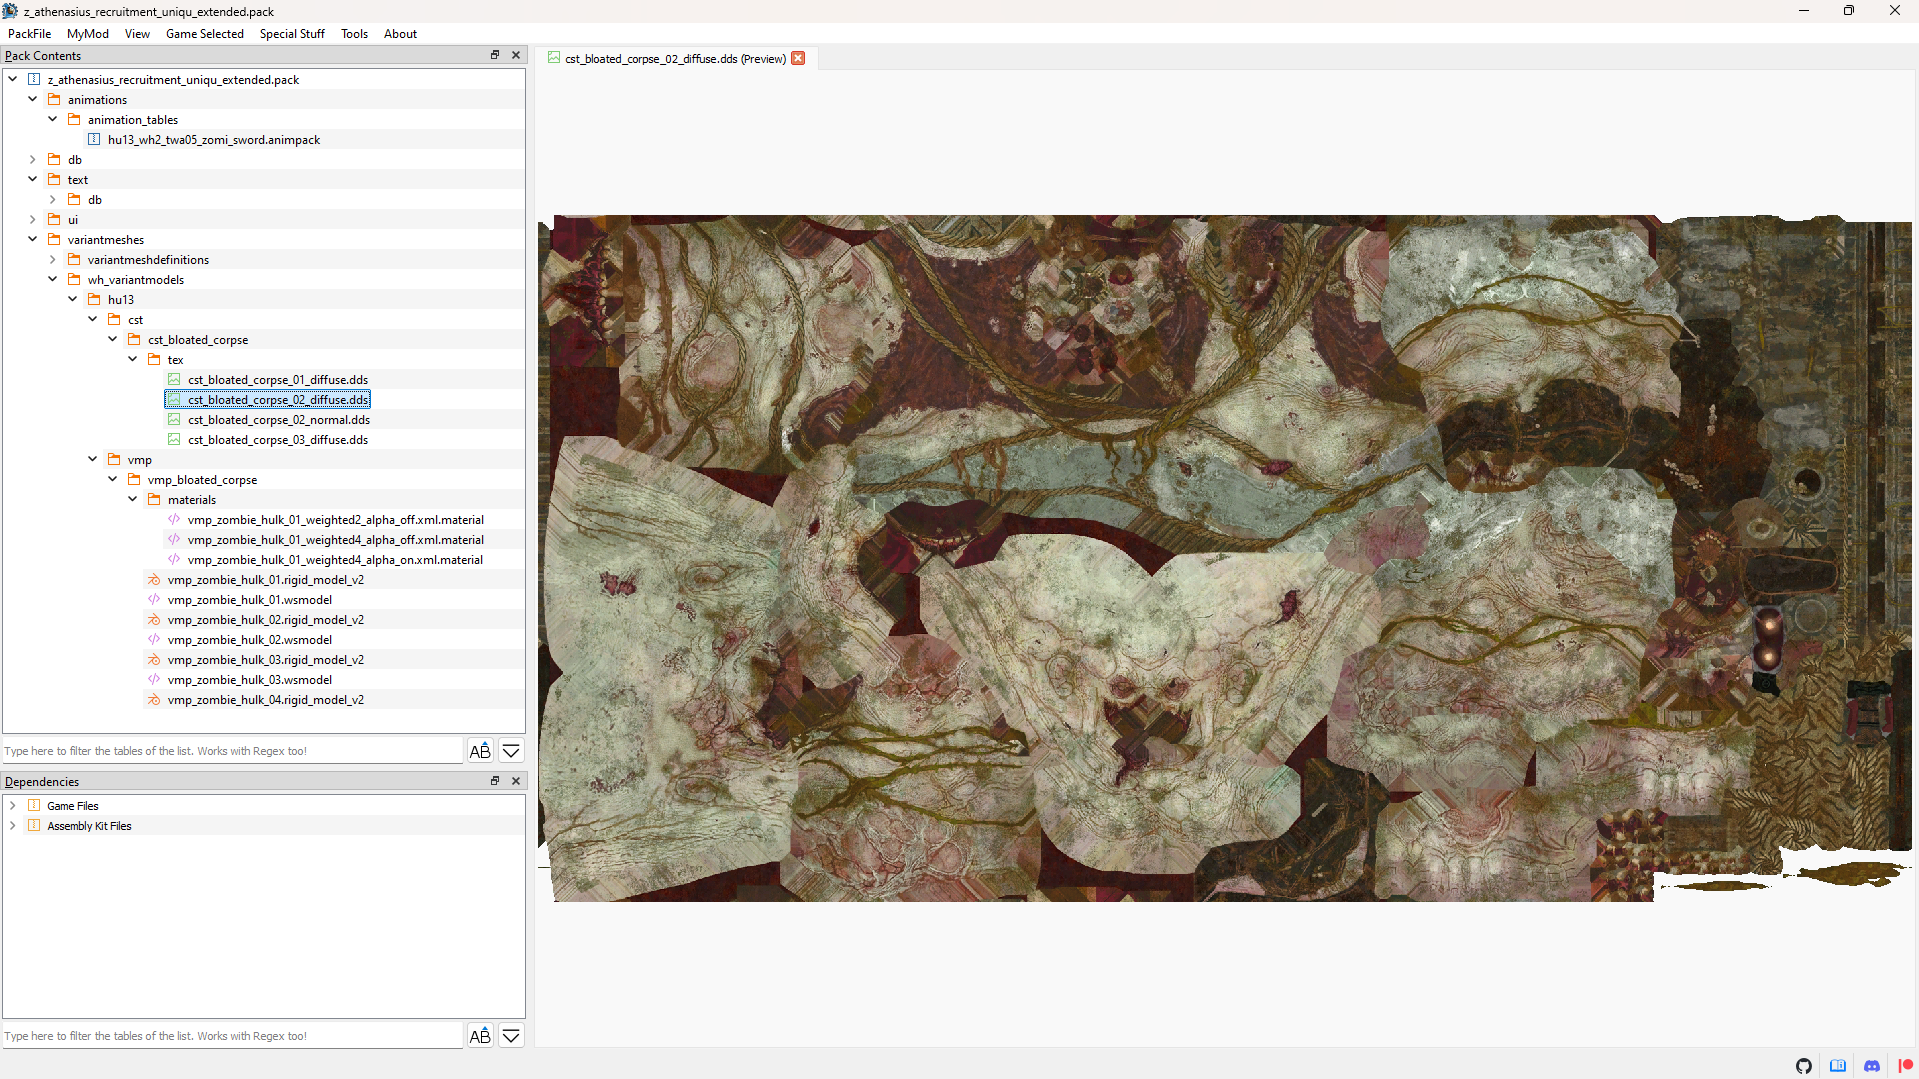Image resolution: width=1919 pixels, height=1079 pixels.
Task: Select the hu13 folder row
Action: coord(121,300)
